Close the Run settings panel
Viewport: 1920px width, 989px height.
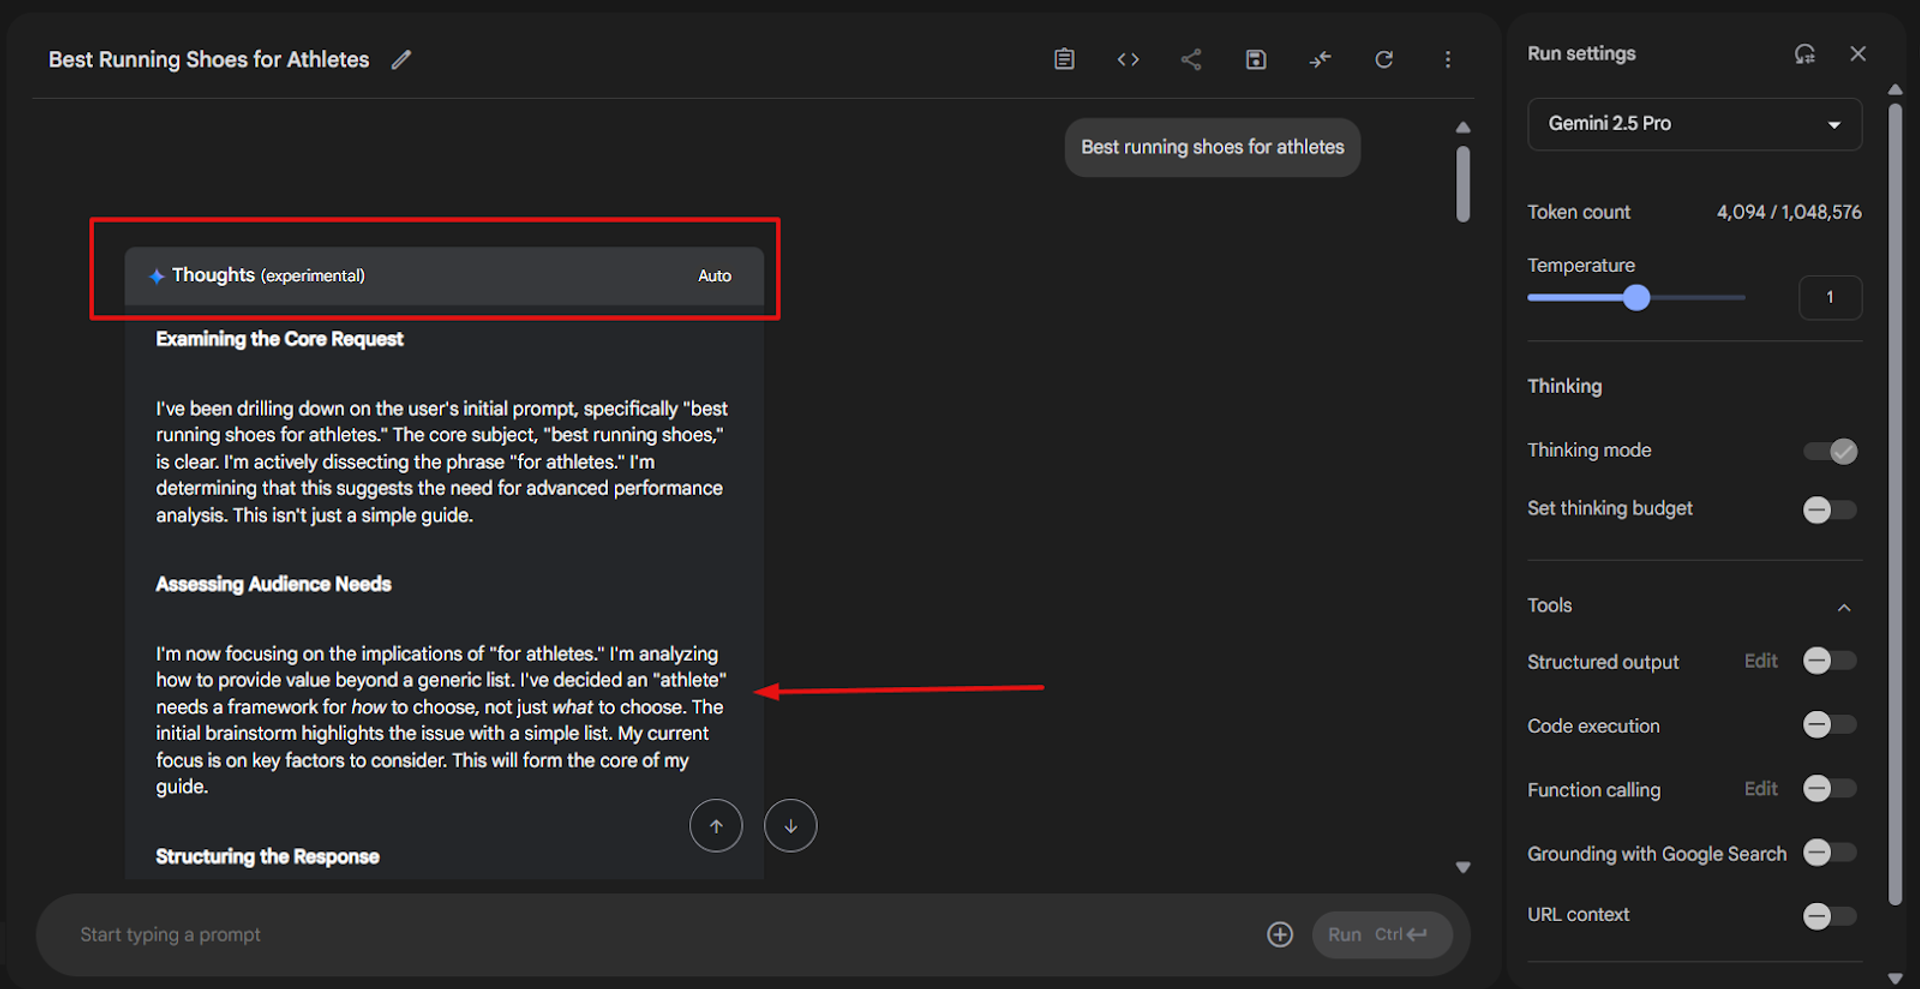[1858, 54]
